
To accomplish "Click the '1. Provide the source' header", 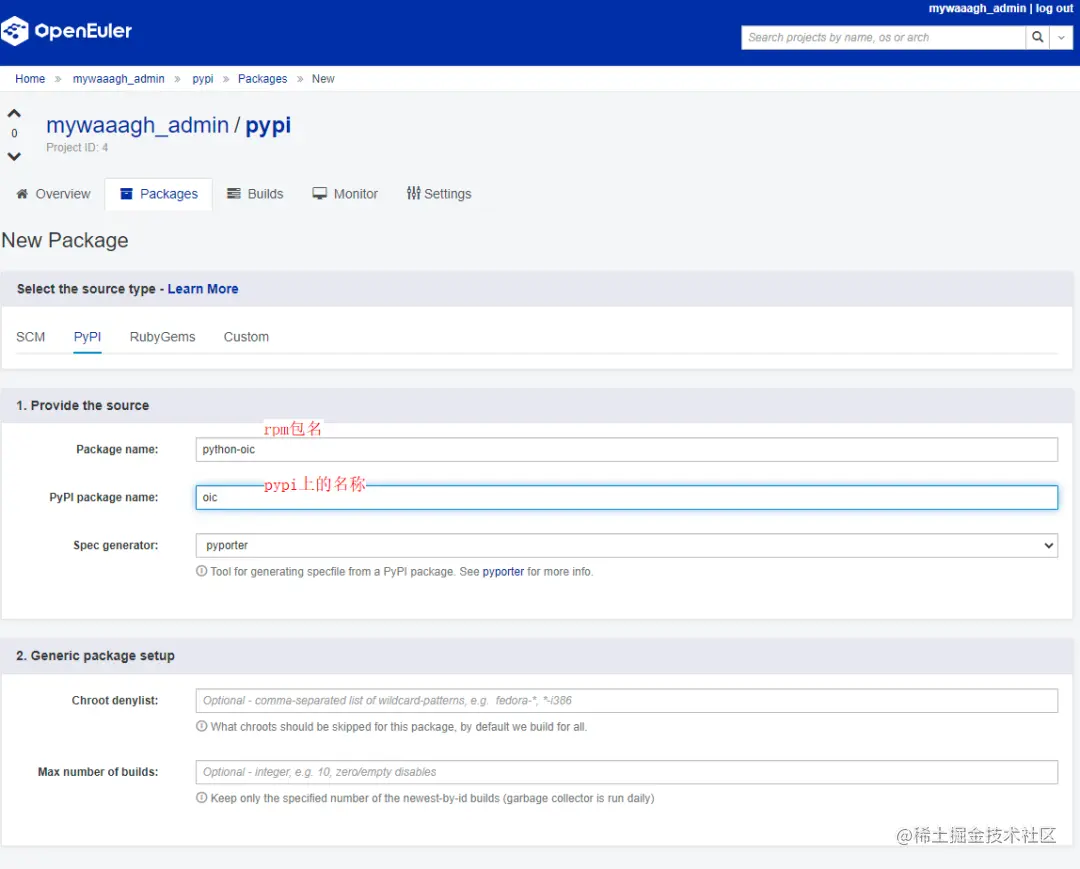I will [x=83, y=406].
